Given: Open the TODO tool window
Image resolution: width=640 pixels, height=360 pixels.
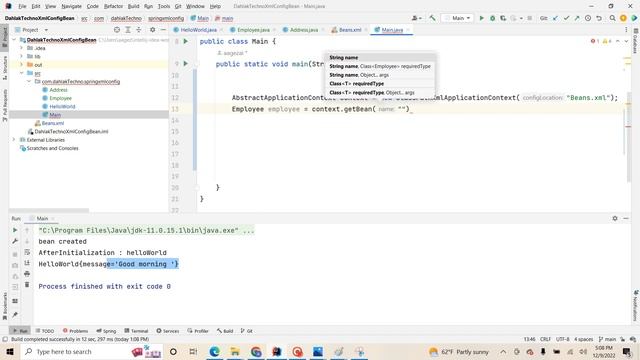Looking at the screenshot, I should [45, 331].
